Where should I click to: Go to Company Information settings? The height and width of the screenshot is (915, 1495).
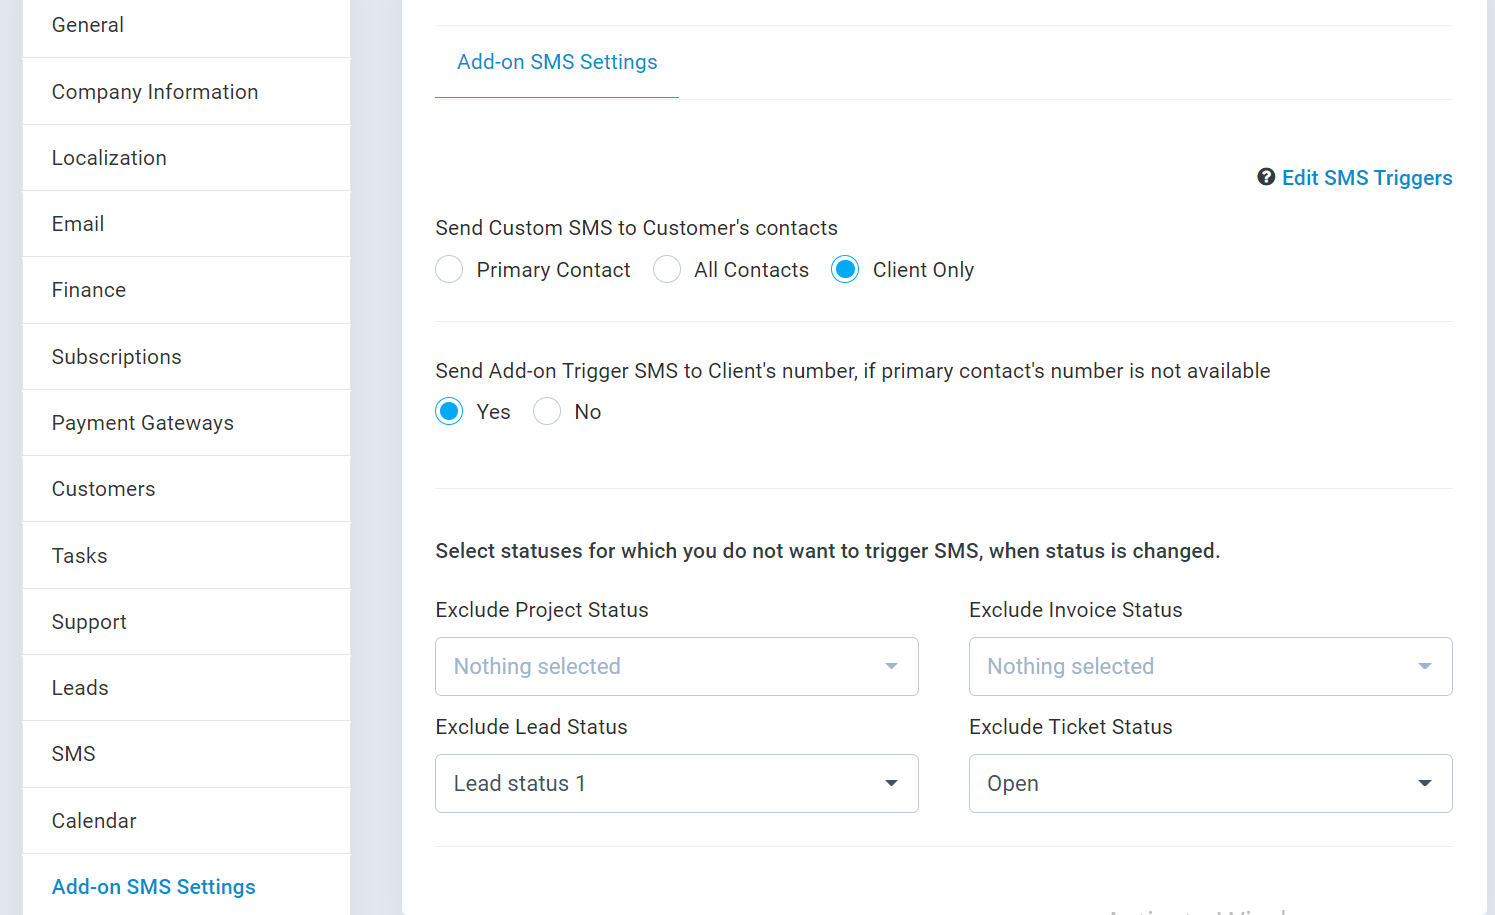pos(155,92)
